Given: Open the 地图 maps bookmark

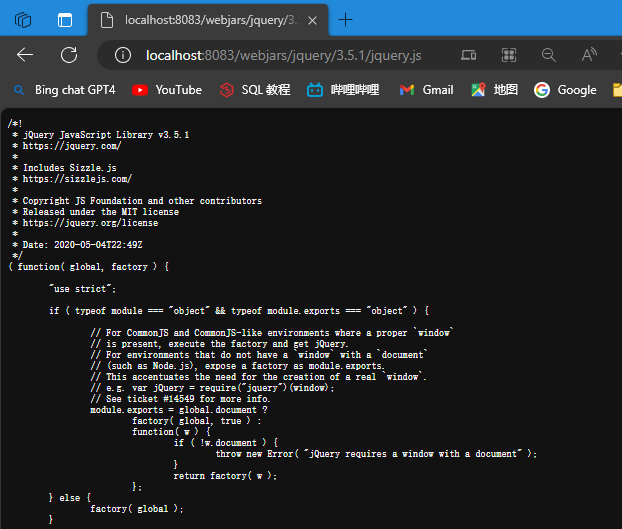Looking at the screenshot, I should click(494, 90).
